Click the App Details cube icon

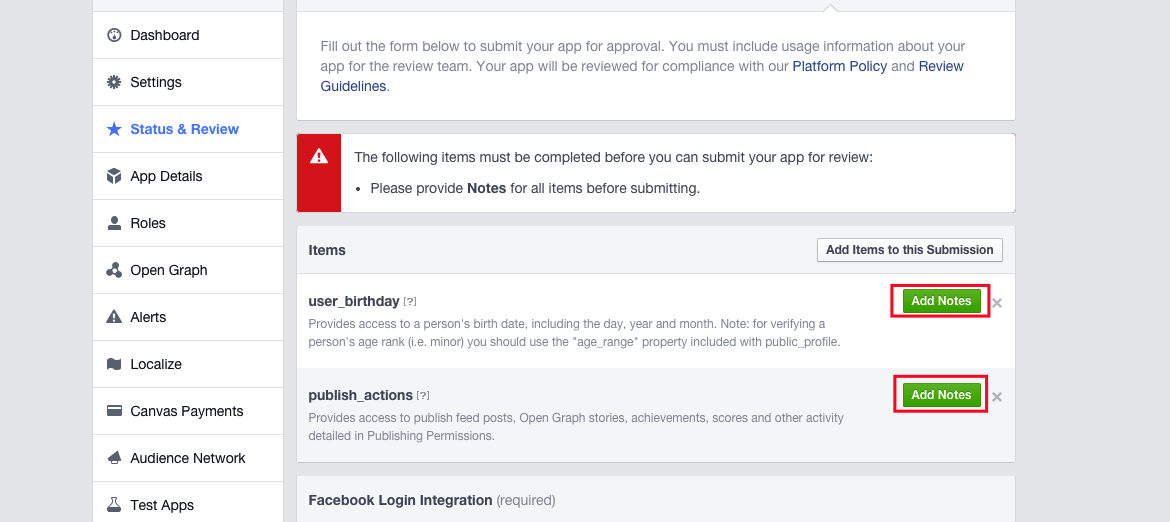click(x=114, y=176)
